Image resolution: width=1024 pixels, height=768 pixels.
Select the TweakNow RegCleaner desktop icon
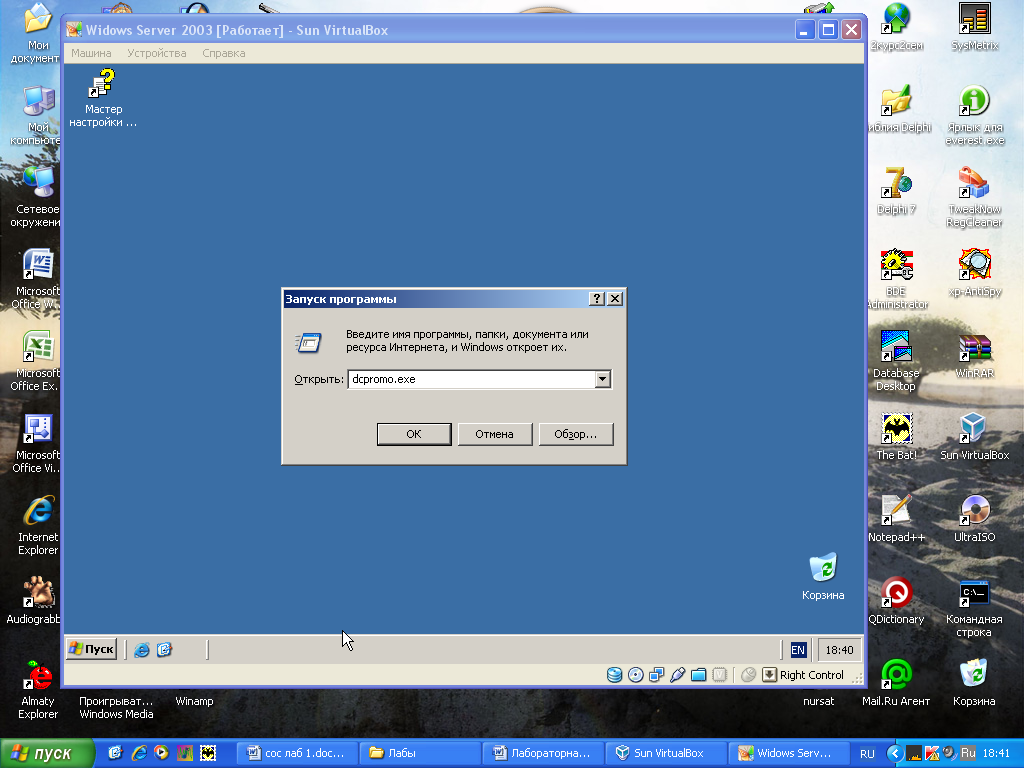click(x=974, y=197)
